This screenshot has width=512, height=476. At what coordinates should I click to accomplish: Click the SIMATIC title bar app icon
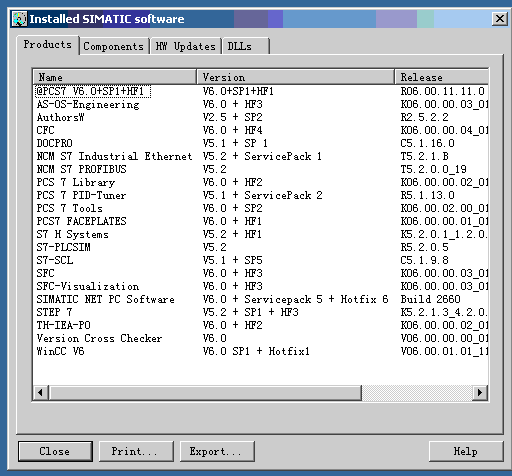pos(19,19)
